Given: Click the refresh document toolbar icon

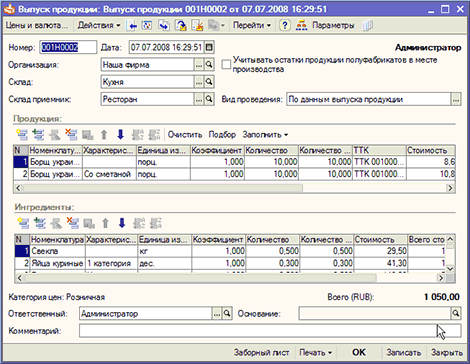Looking at the screenshot, I should pos(147,26).
